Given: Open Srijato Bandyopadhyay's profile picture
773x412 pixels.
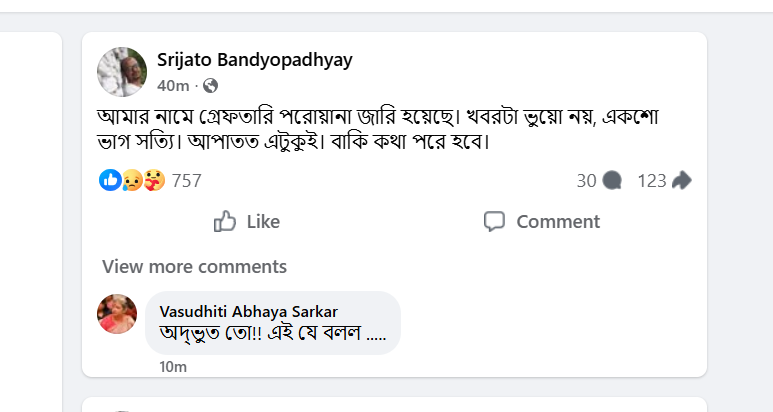Looking at the screenshot, I should tap(121, 72).
